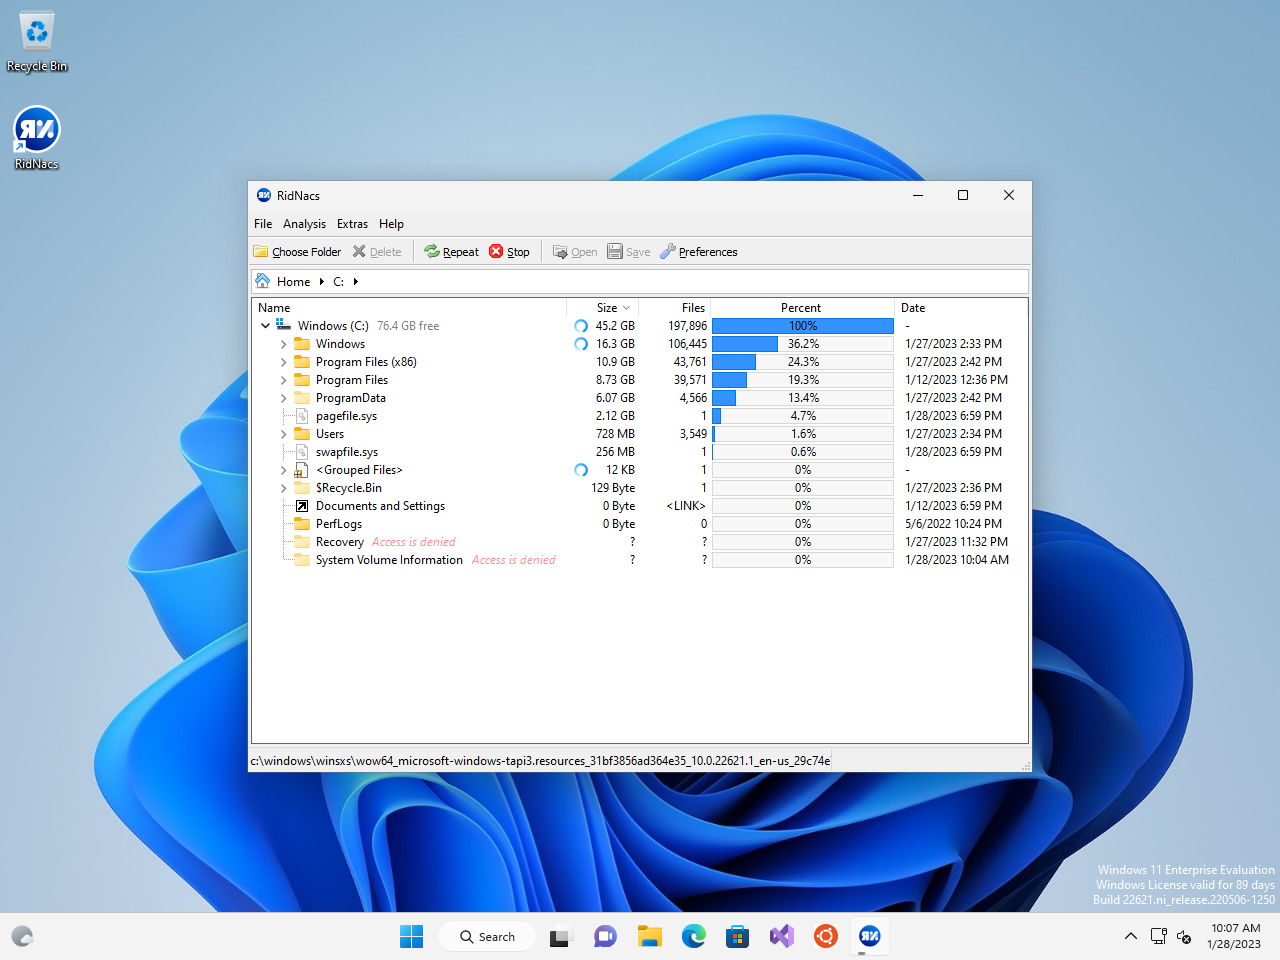This screenshot has width=1280, height=960.
Task: Click the Windows folder 36.2% percent bar
Action: [802, 344]
